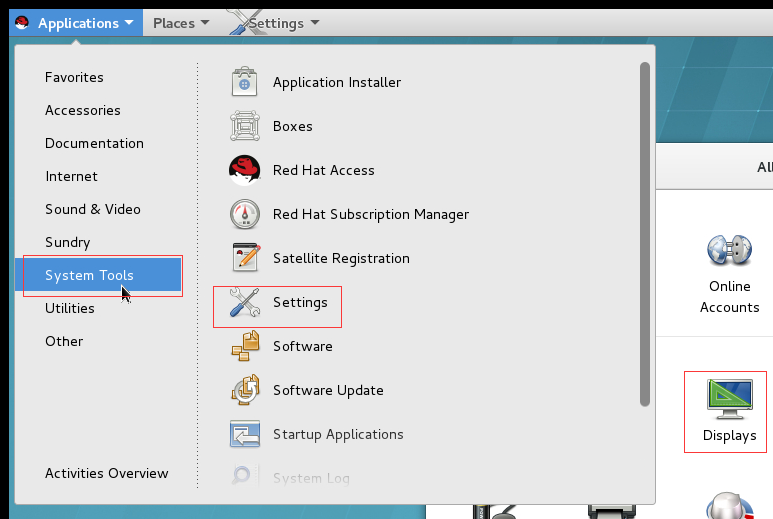The height and width of the screenshot is (519, 773).
Task: Open the Applications menu dropdown
Action: point(76,23)
